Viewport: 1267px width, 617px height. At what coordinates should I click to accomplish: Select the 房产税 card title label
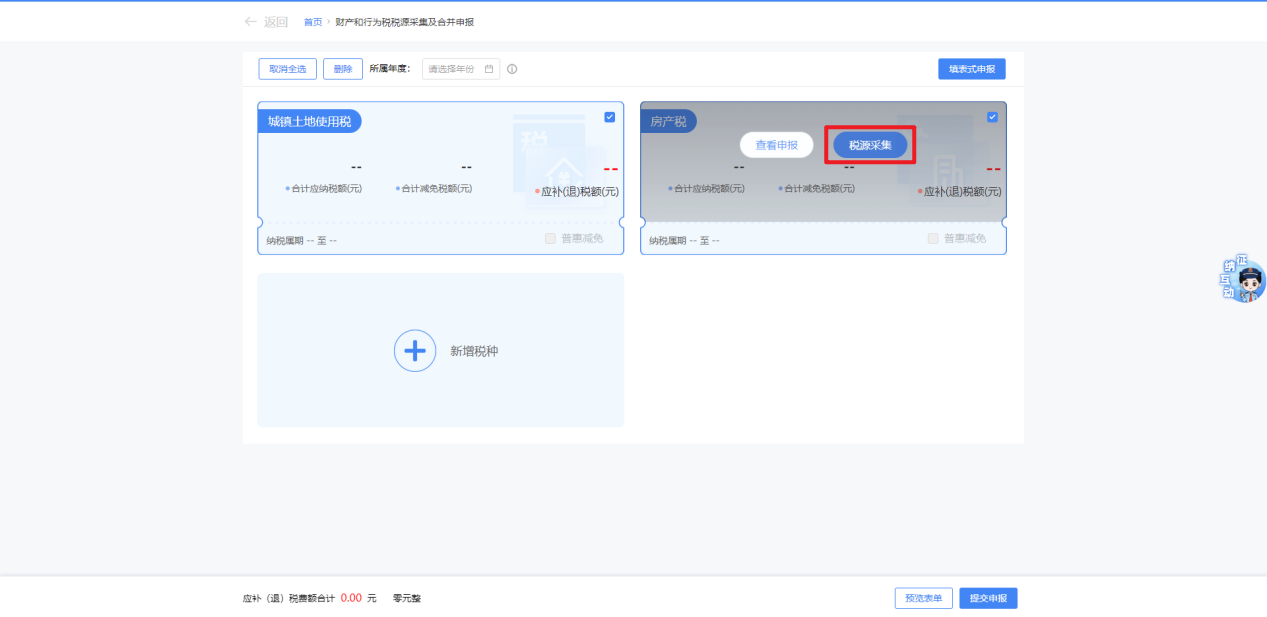[x=668, y=121]
